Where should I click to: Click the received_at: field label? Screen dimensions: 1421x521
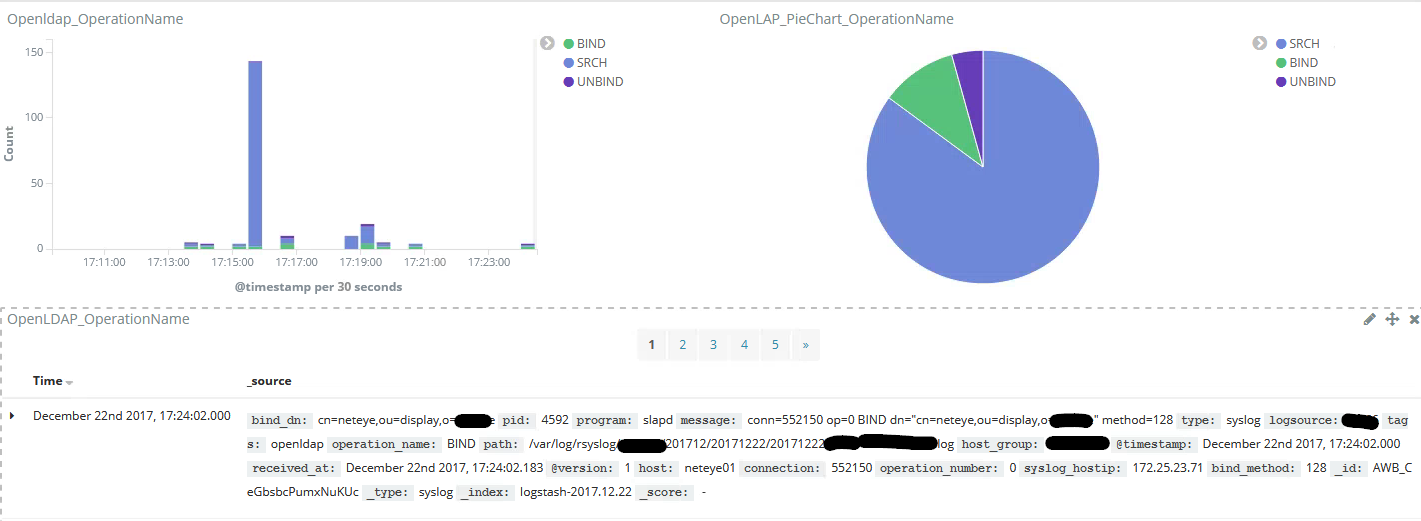tap(294, 468)
